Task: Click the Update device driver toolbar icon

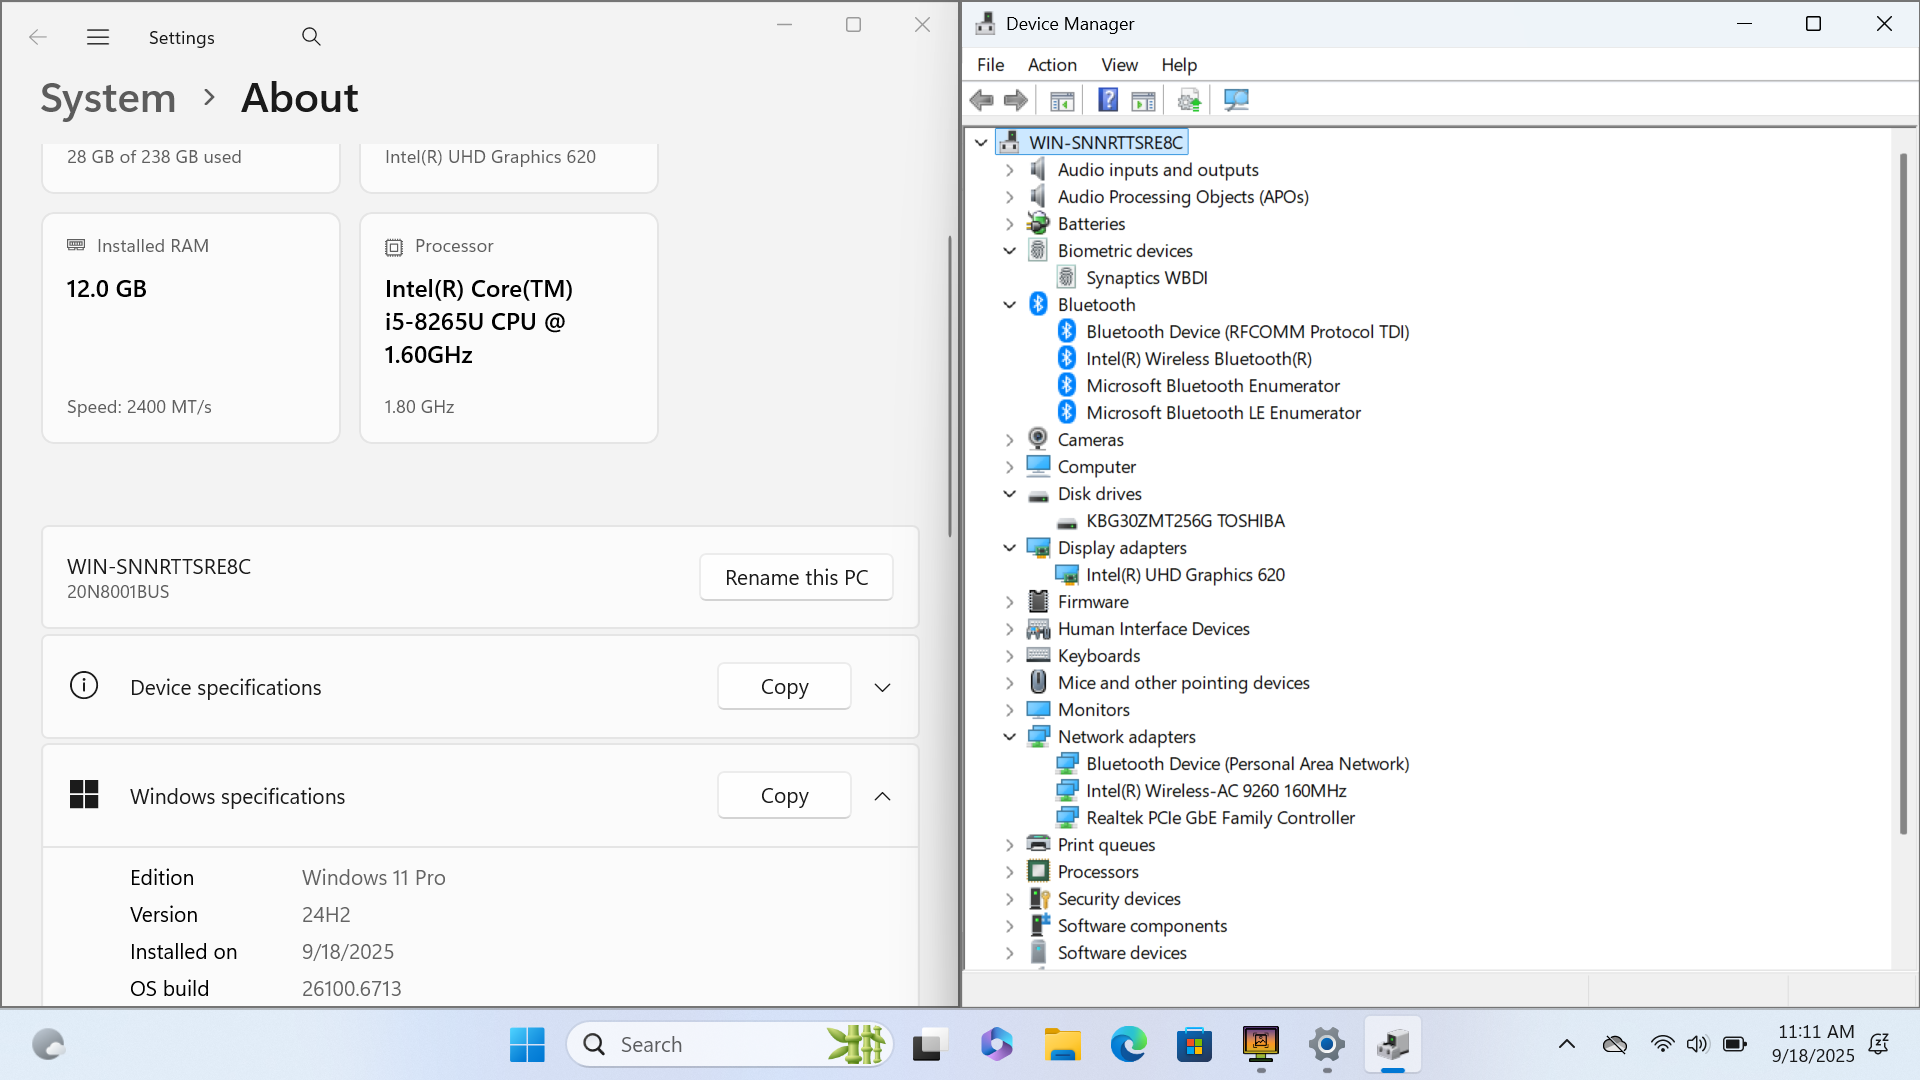Action: point(1189,100)
